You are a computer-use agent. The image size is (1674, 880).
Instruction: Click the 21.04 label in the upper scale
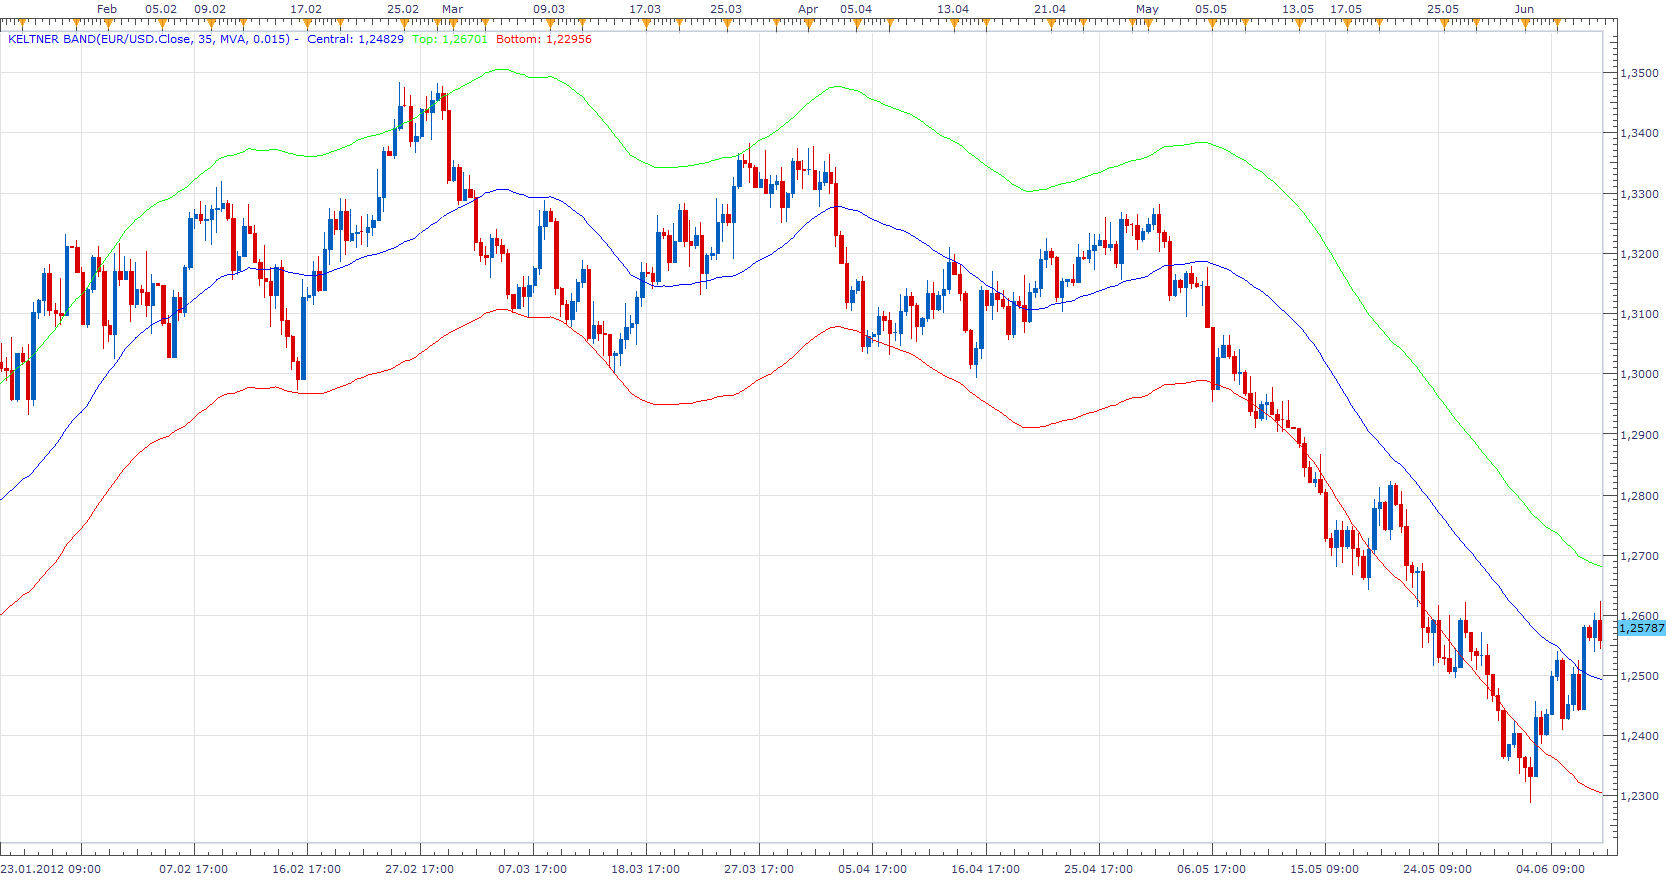click(x=1050, y=9)
